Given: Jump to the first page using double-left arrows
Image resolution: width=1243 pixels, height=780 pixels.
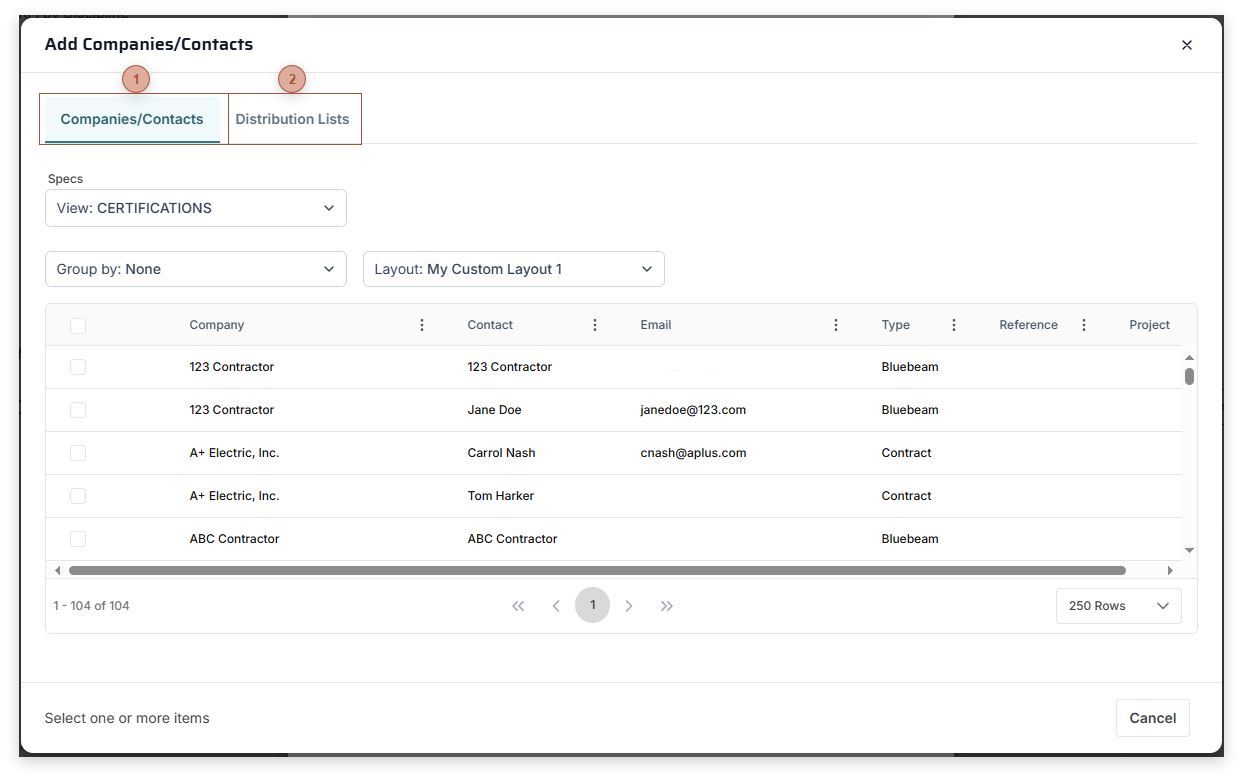Looking at the screenshot, I should [x=518, y=605].
